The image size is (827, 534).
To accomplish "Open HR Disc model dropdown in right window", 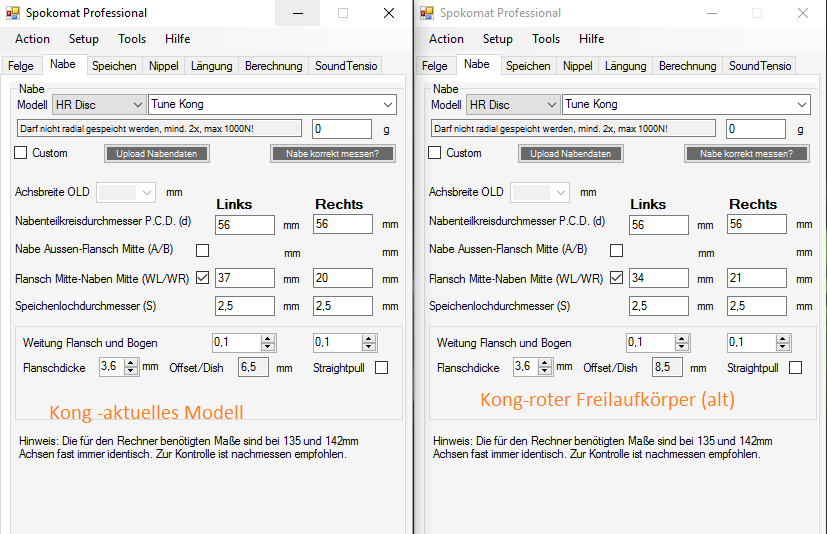I will (x=513, y=104).
